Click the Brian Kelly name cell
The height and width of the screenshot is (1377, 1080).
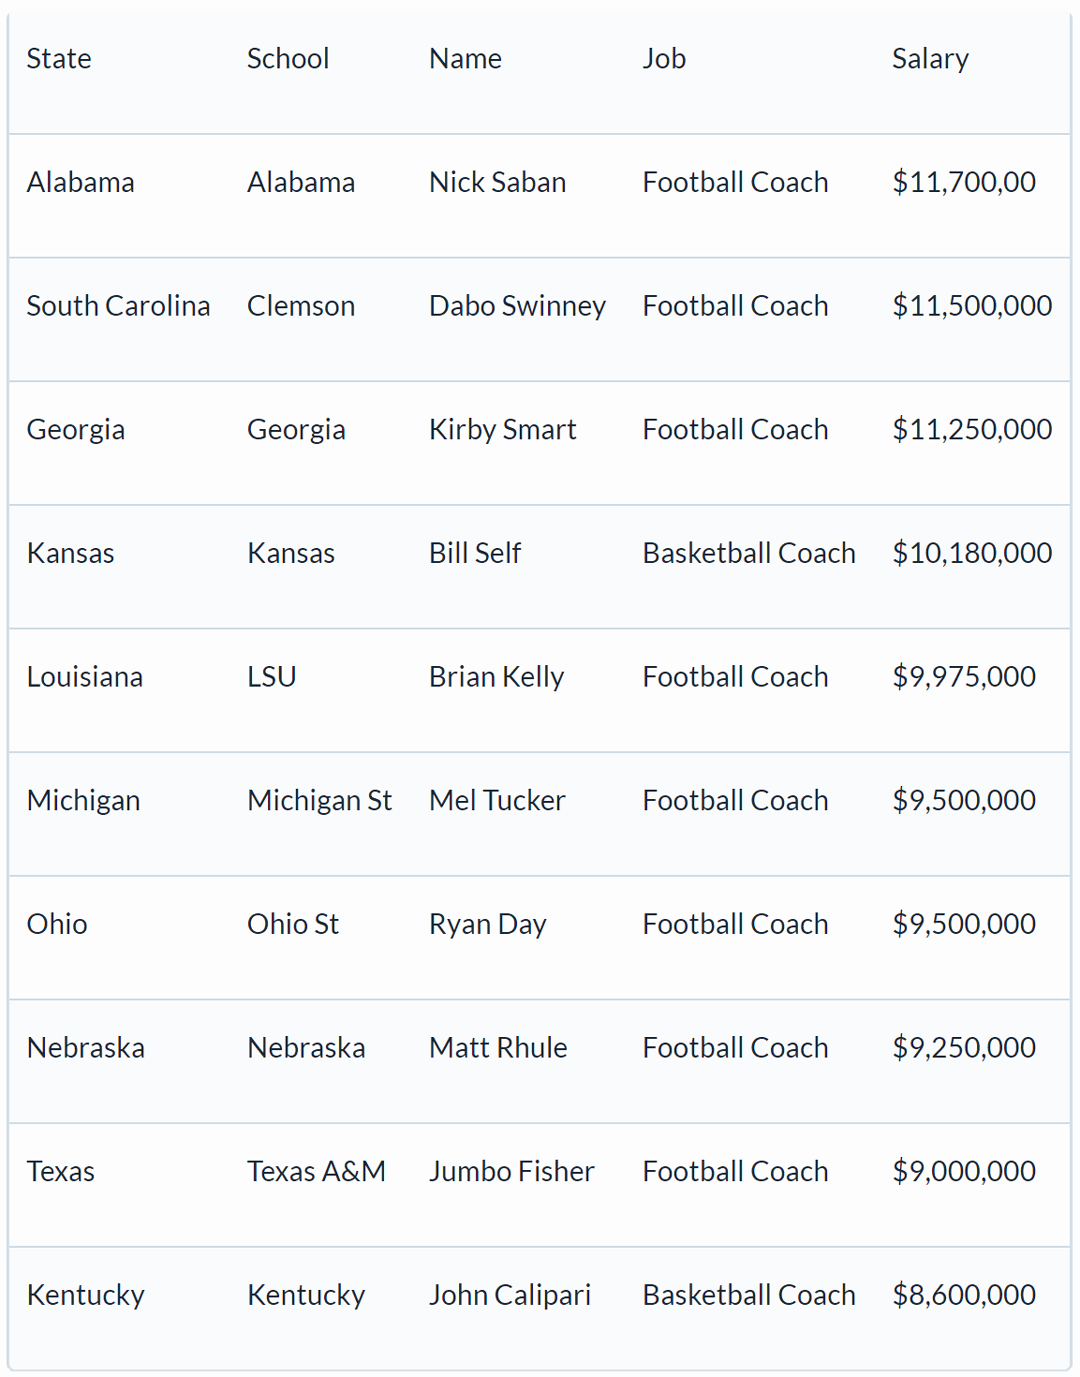pyautogui.click(x=496, y=677)
